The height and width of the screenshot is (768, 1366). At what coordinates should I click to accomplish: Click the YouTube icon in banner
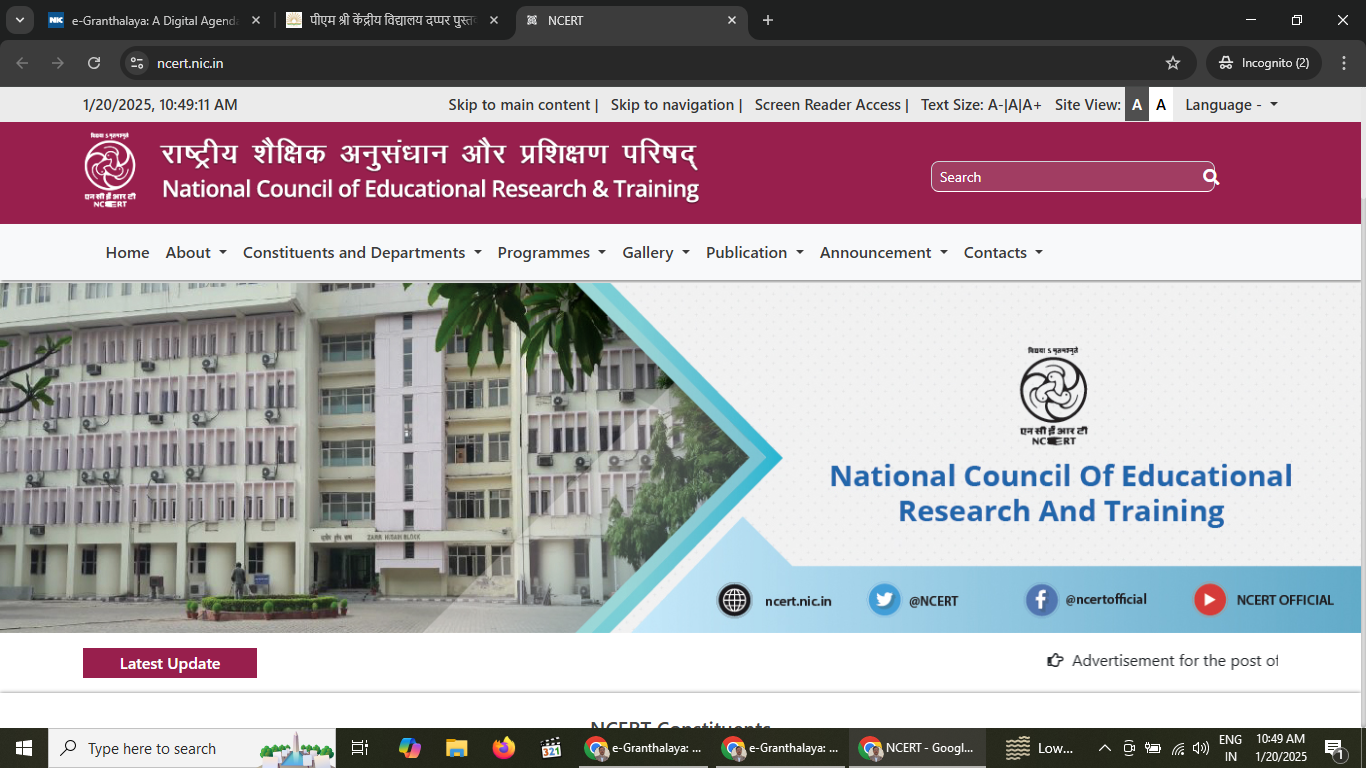click(1210, 600)
